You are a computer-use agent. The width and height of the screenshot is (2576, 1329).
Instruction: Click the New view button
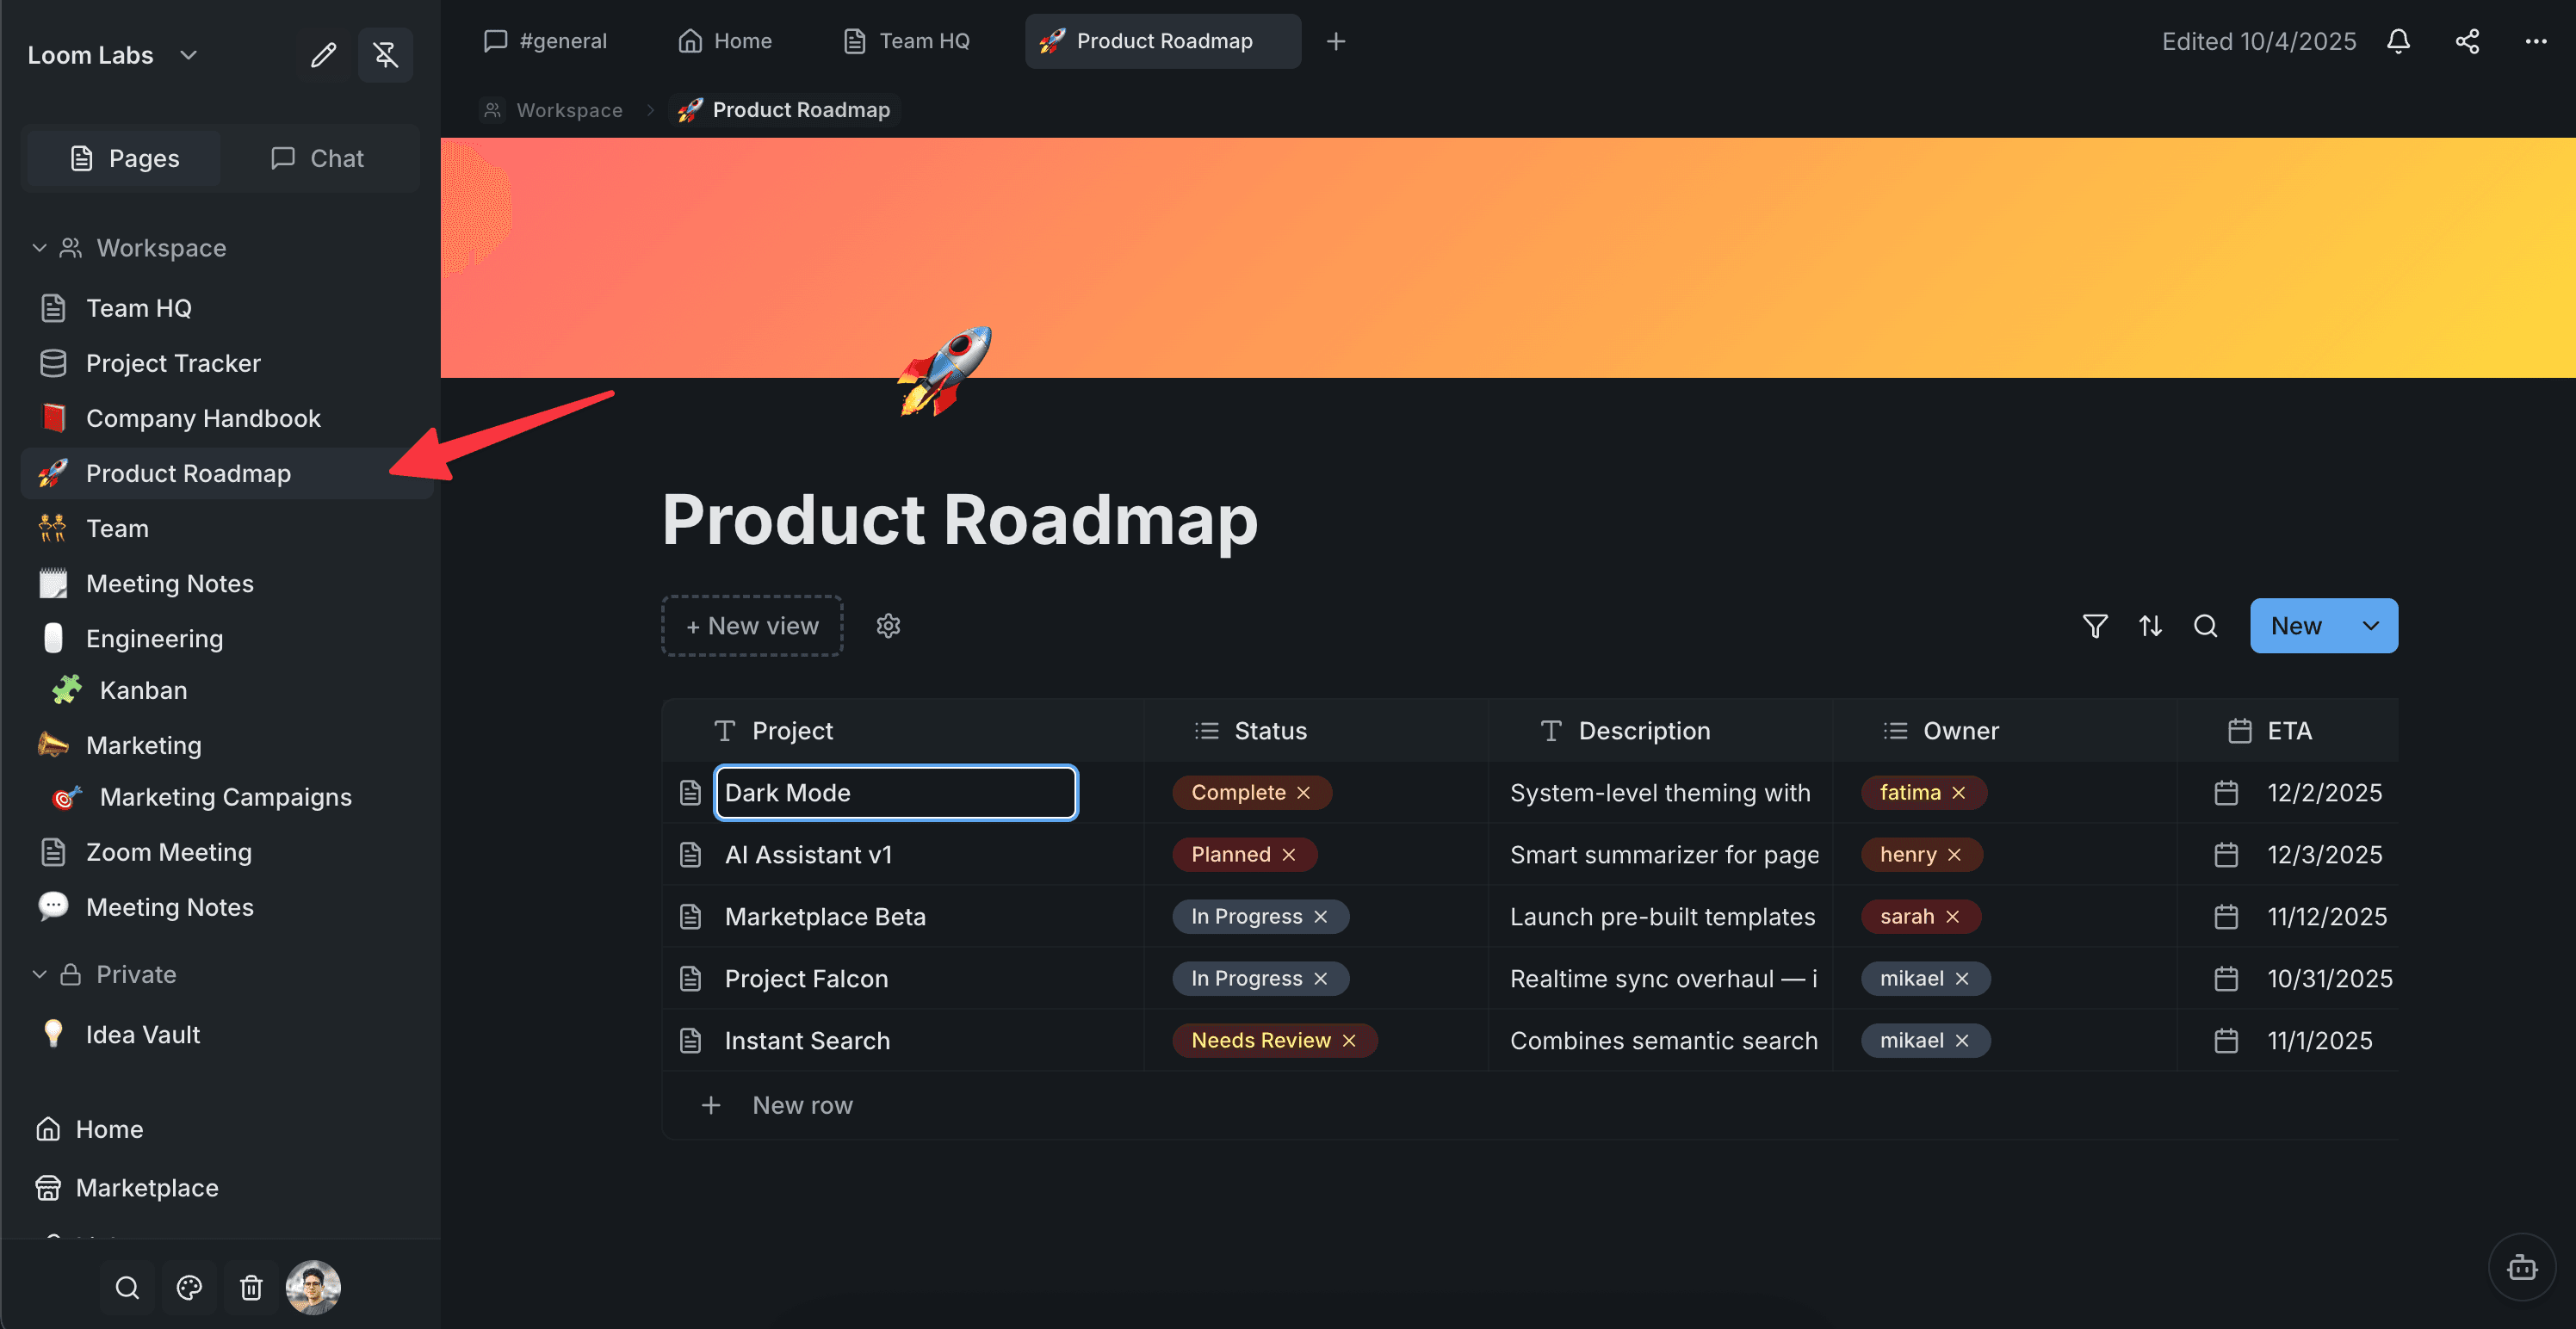[x=751, y=625]
